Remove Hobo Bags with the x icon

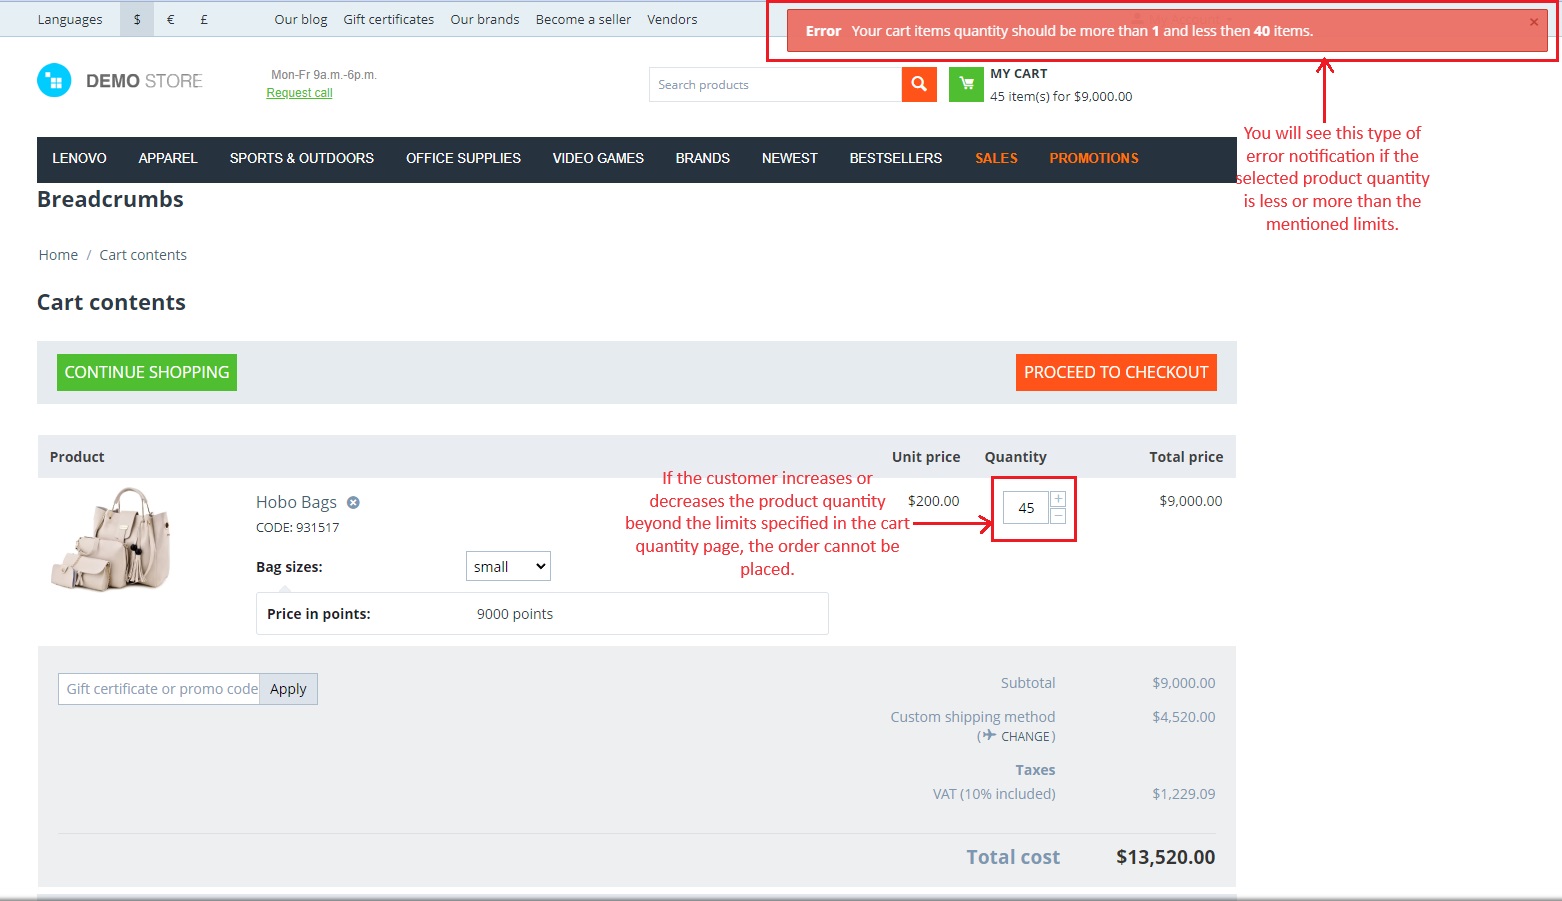(x=353, y=503)
